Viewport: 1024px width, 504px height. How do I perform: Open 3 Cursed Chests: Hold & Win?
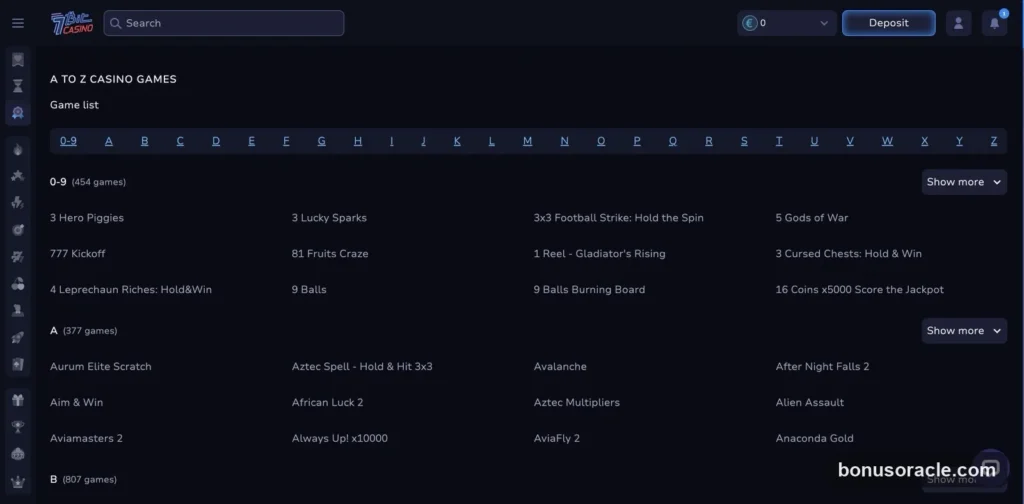(x=848, y=254)
